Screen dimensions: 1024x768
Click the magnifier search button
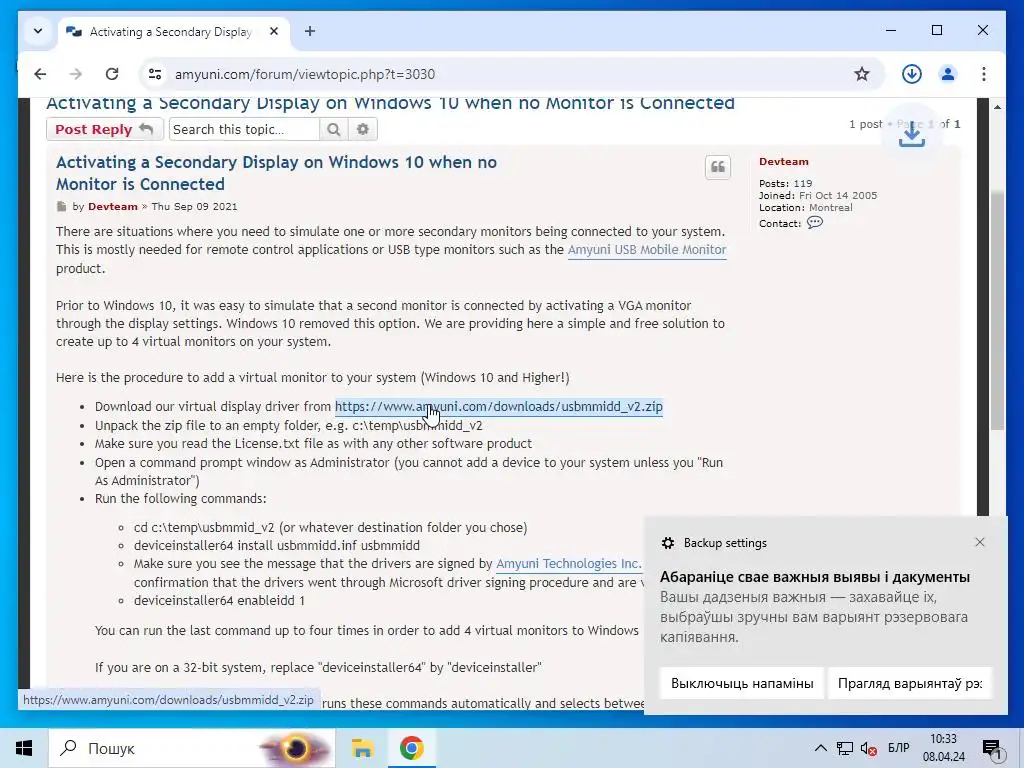[334, 129]
